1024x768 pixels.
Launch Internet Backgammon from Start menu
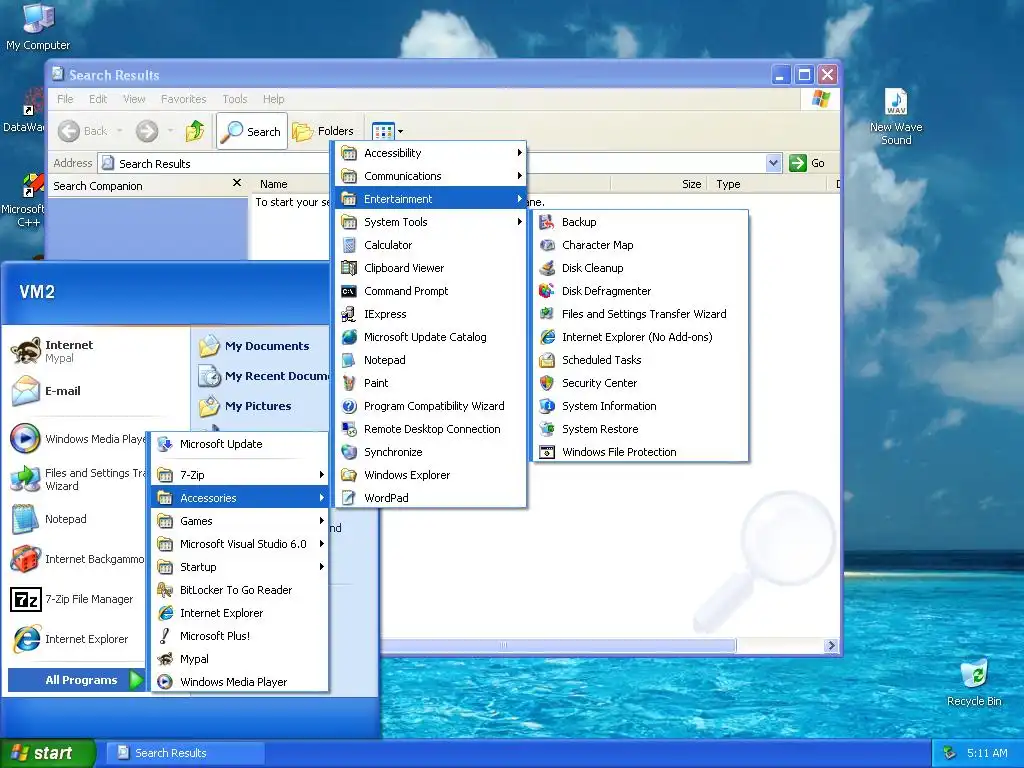pos(77,559)
